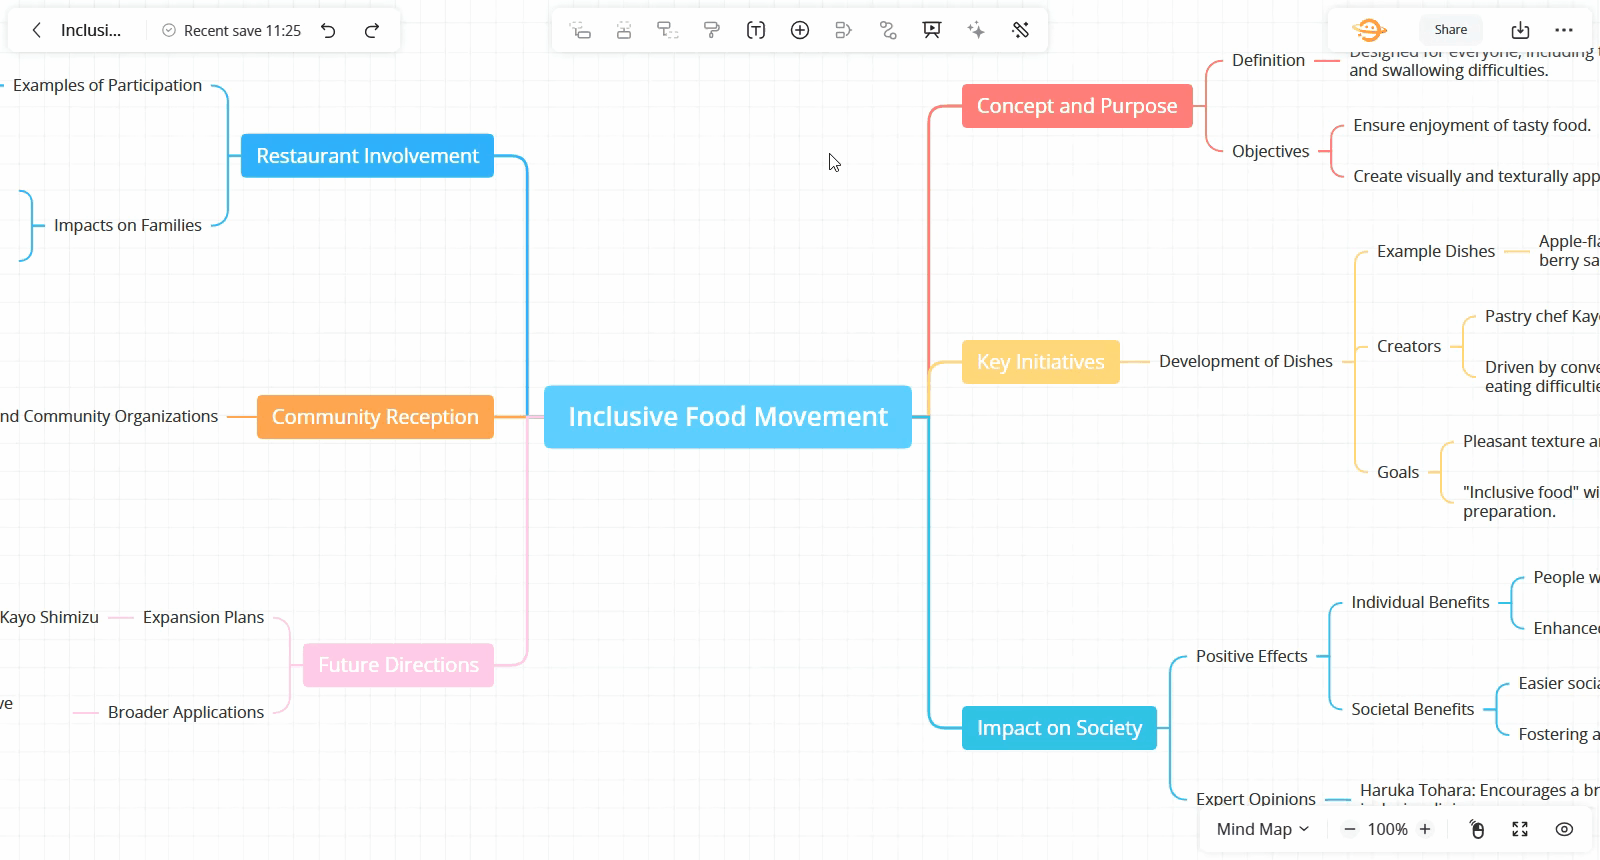
Task: Select the relationship line connector icon
Action: click(888, 30)
